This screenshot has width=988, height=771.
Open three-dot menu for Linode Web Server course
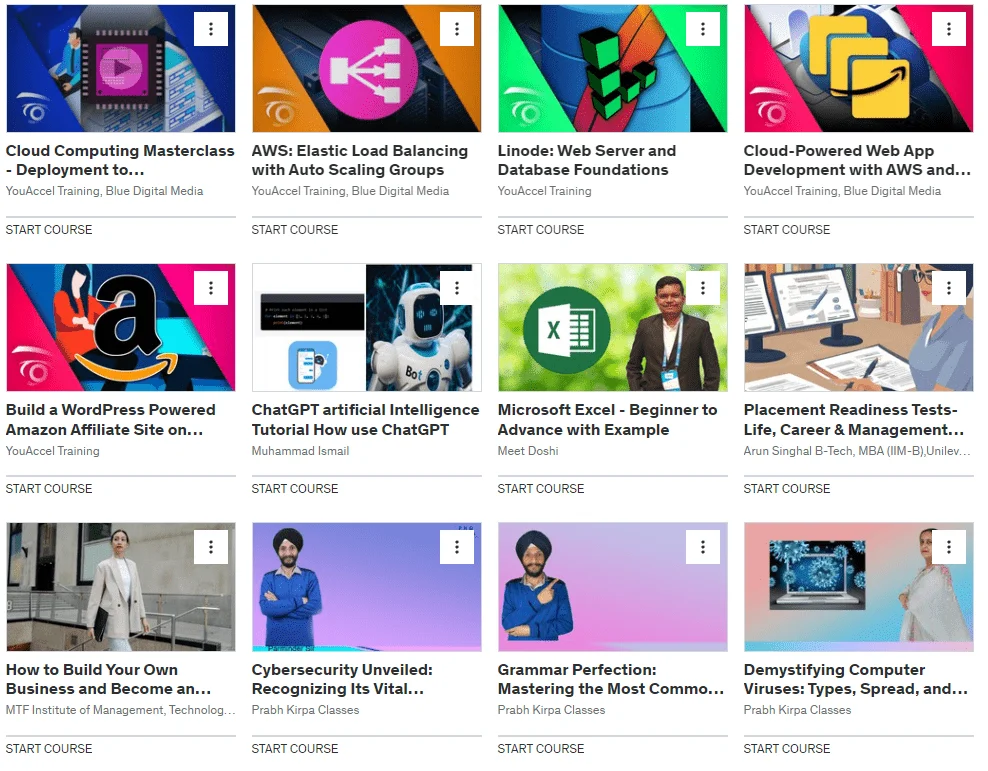pyautogui.click(x=703, y=29)
